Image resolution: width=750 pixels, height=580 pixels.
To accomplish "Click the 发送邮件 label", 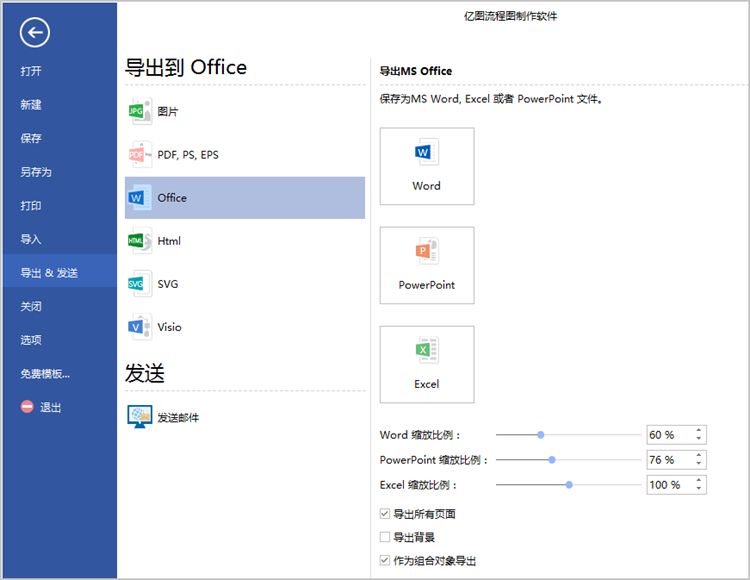I will 178,417.
